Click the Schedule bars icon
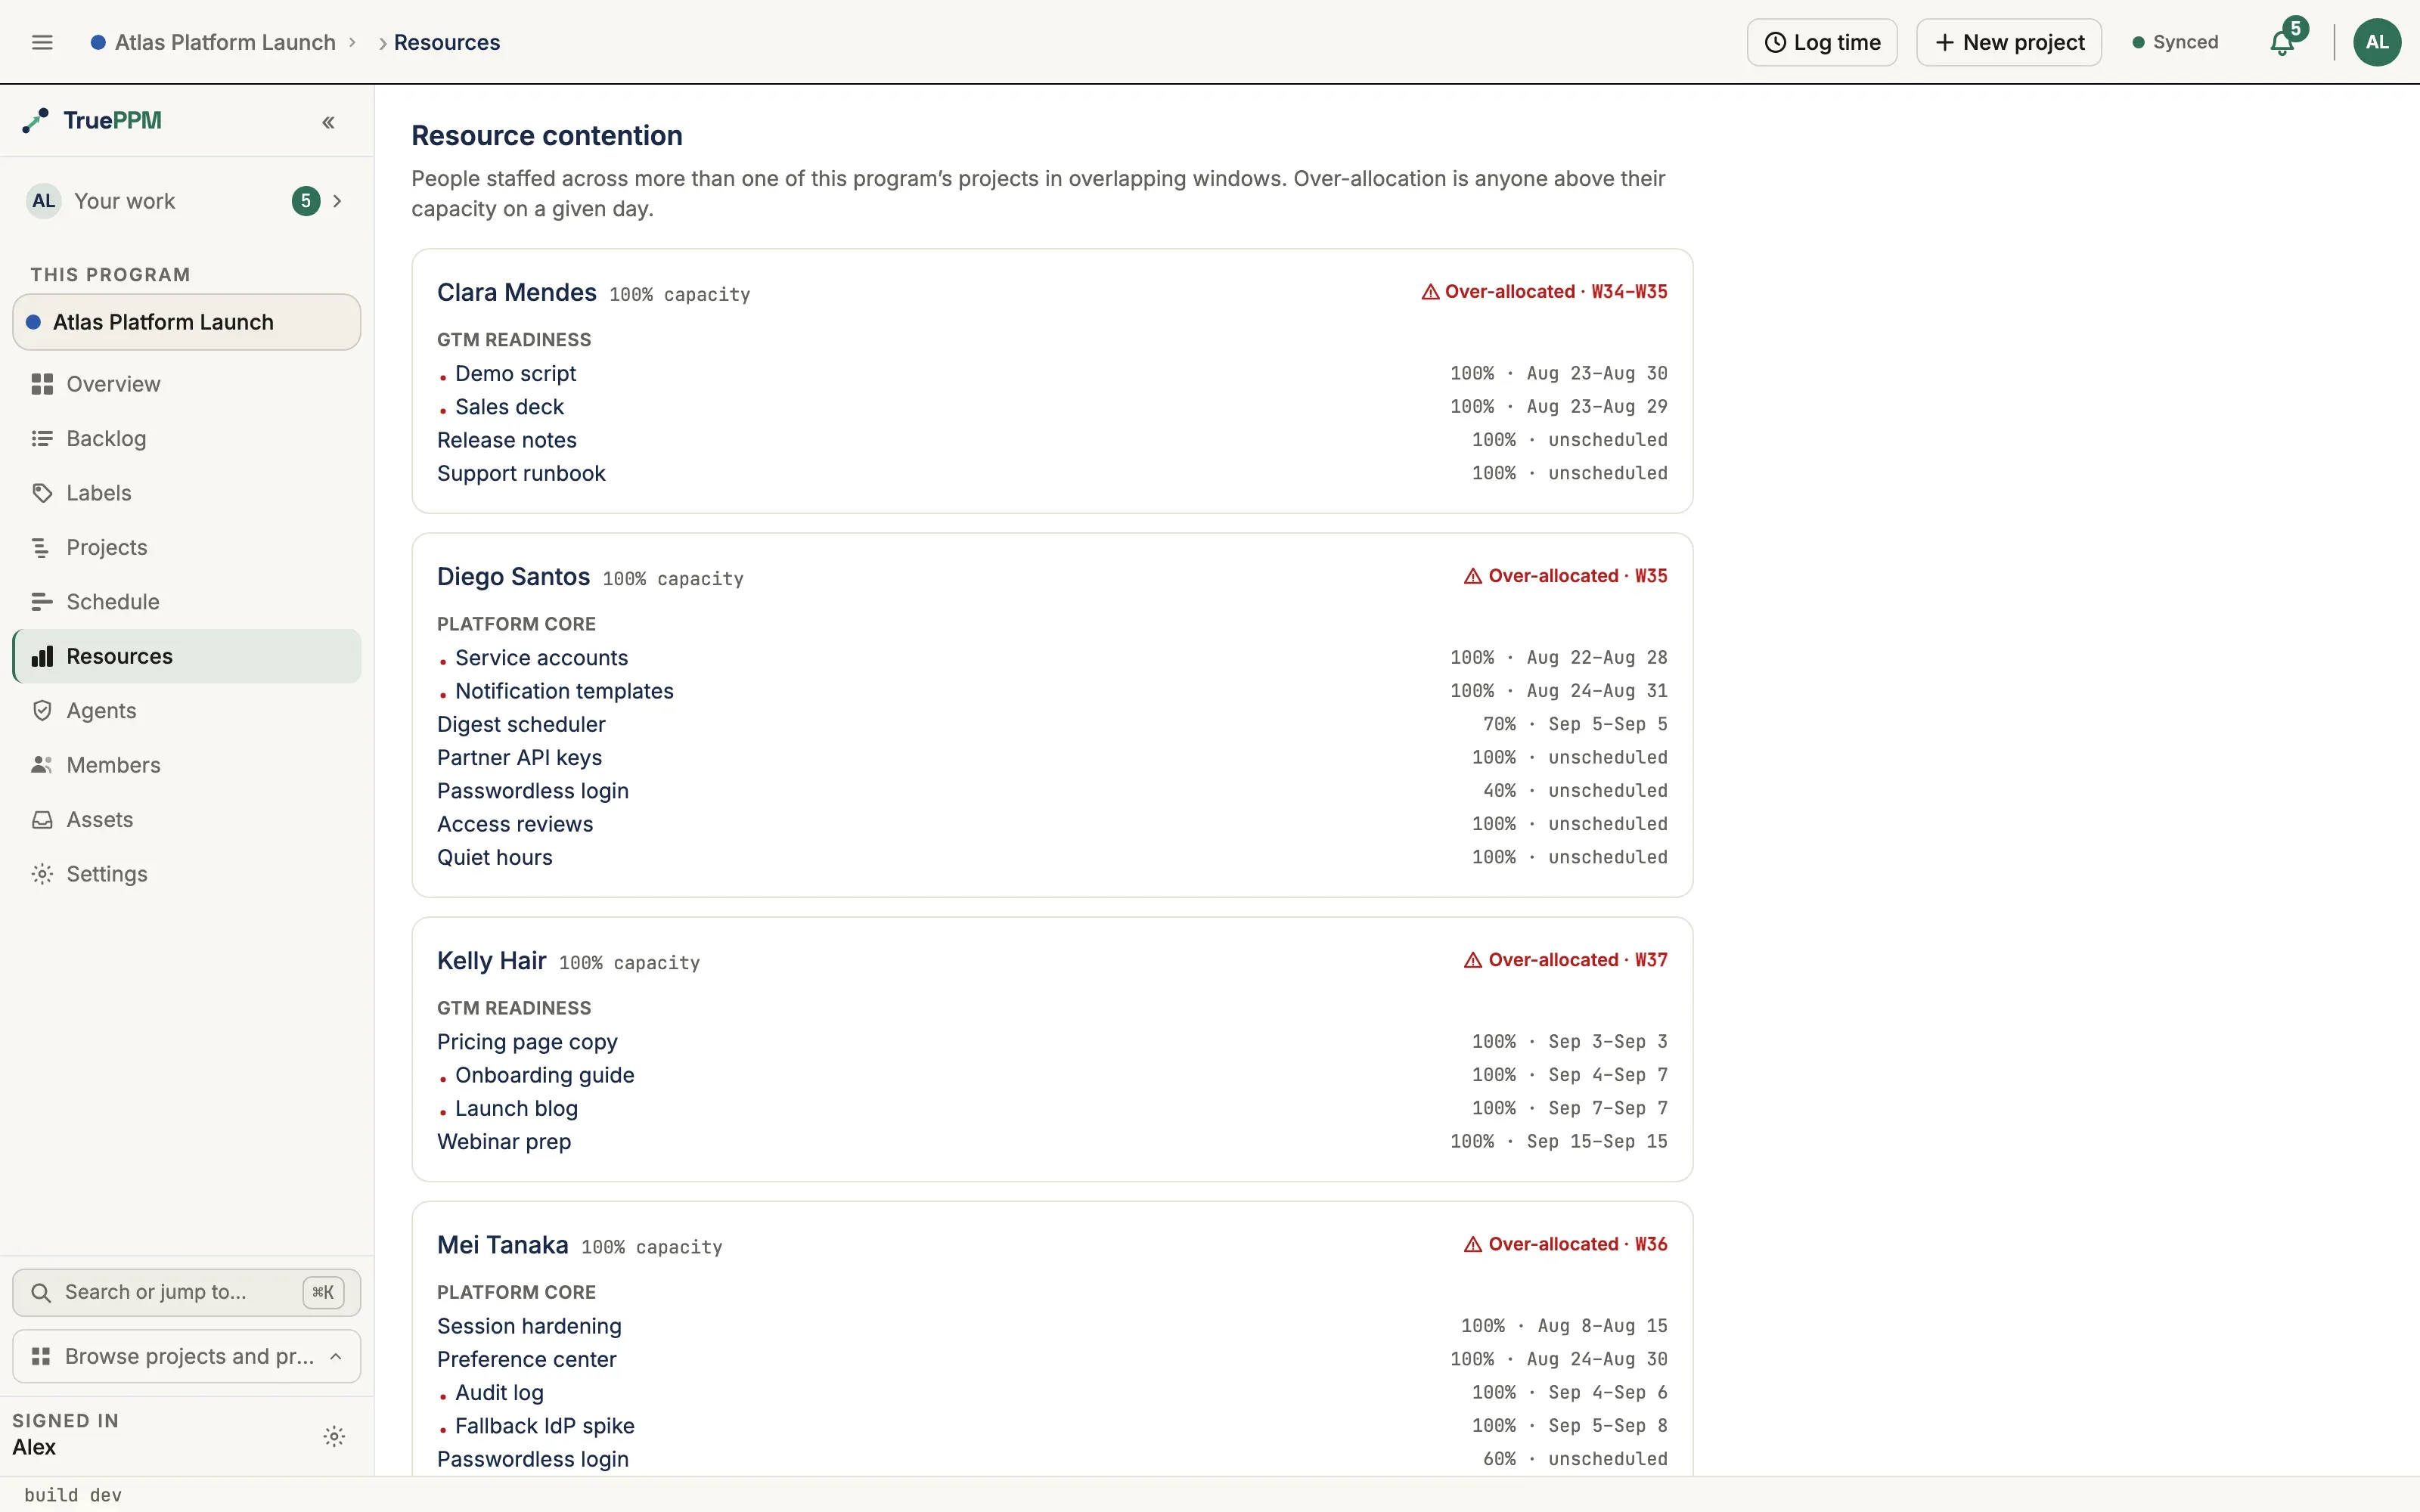The height and width of the screenshot is (1512, 2420). point(42,602)
